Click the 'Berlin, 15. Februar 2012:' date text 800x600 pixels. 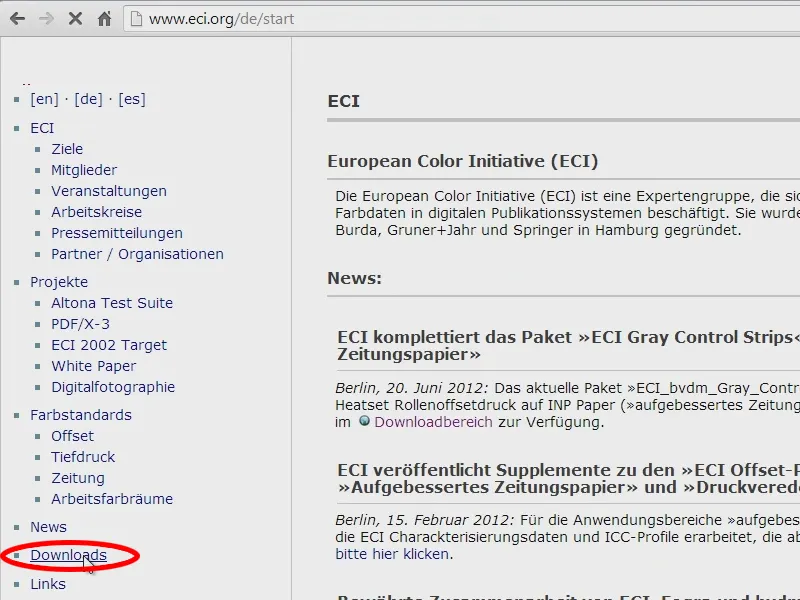click(424, 520)
